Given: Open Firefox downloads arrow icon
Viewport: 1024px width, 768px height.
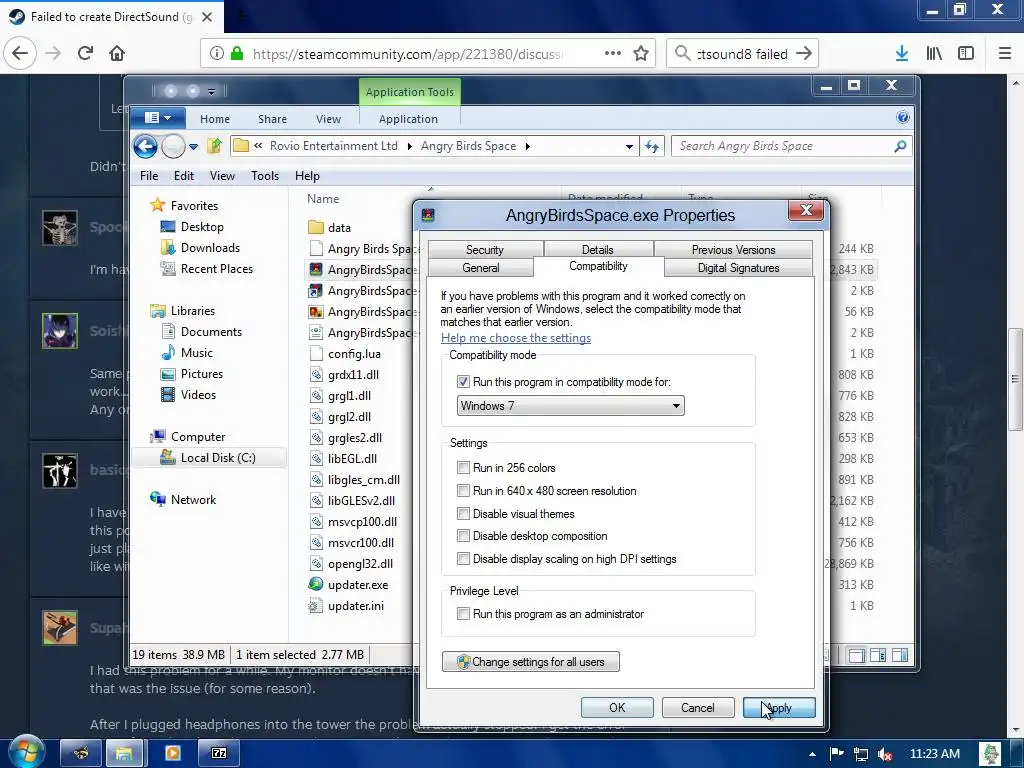Looking at the screenshot, I should (902, 54).
